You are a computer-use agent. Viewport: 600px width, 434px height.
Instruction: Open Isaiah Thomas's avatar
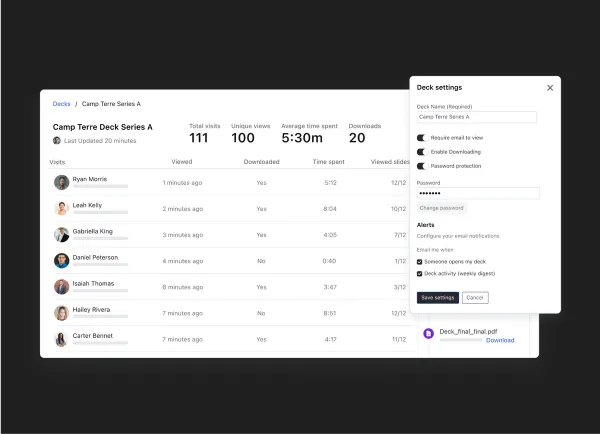coord(61,287)
